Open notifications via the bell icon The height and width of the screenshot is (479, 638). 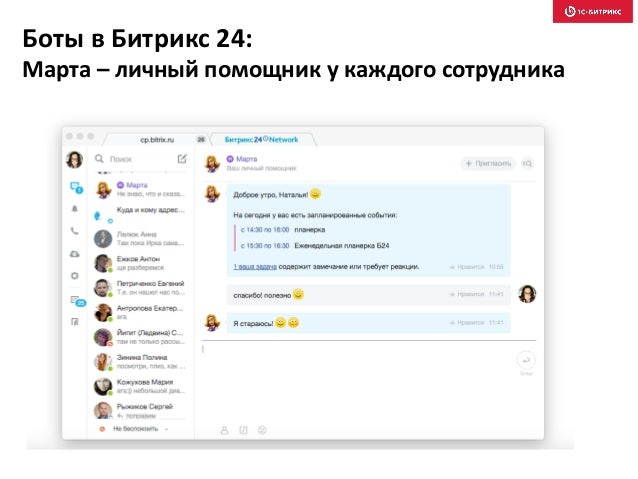point(75,209)
